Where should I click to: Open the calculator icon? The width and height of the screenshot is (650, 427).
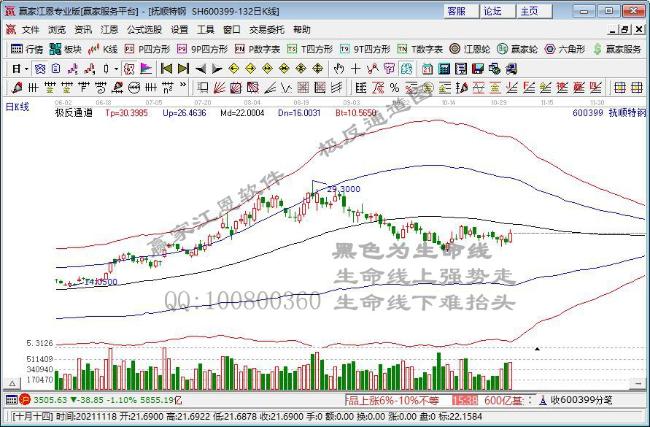tap(444, 68)
